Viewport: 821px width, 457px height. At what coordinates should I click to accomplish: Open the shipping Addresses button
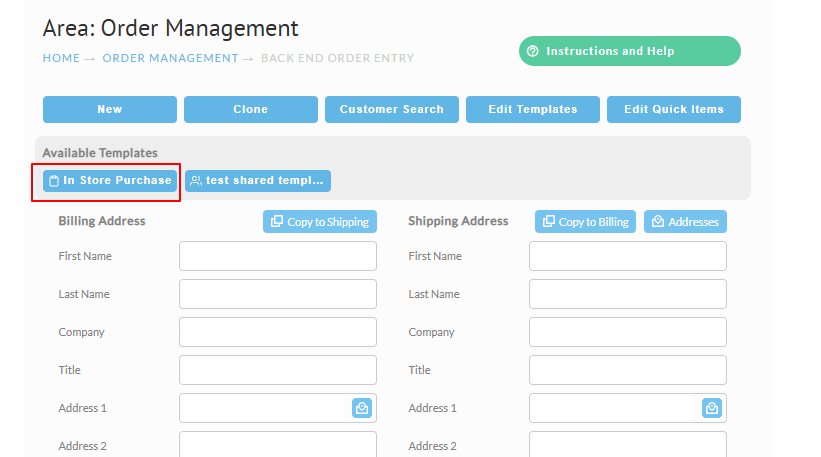tap(685, 221)
